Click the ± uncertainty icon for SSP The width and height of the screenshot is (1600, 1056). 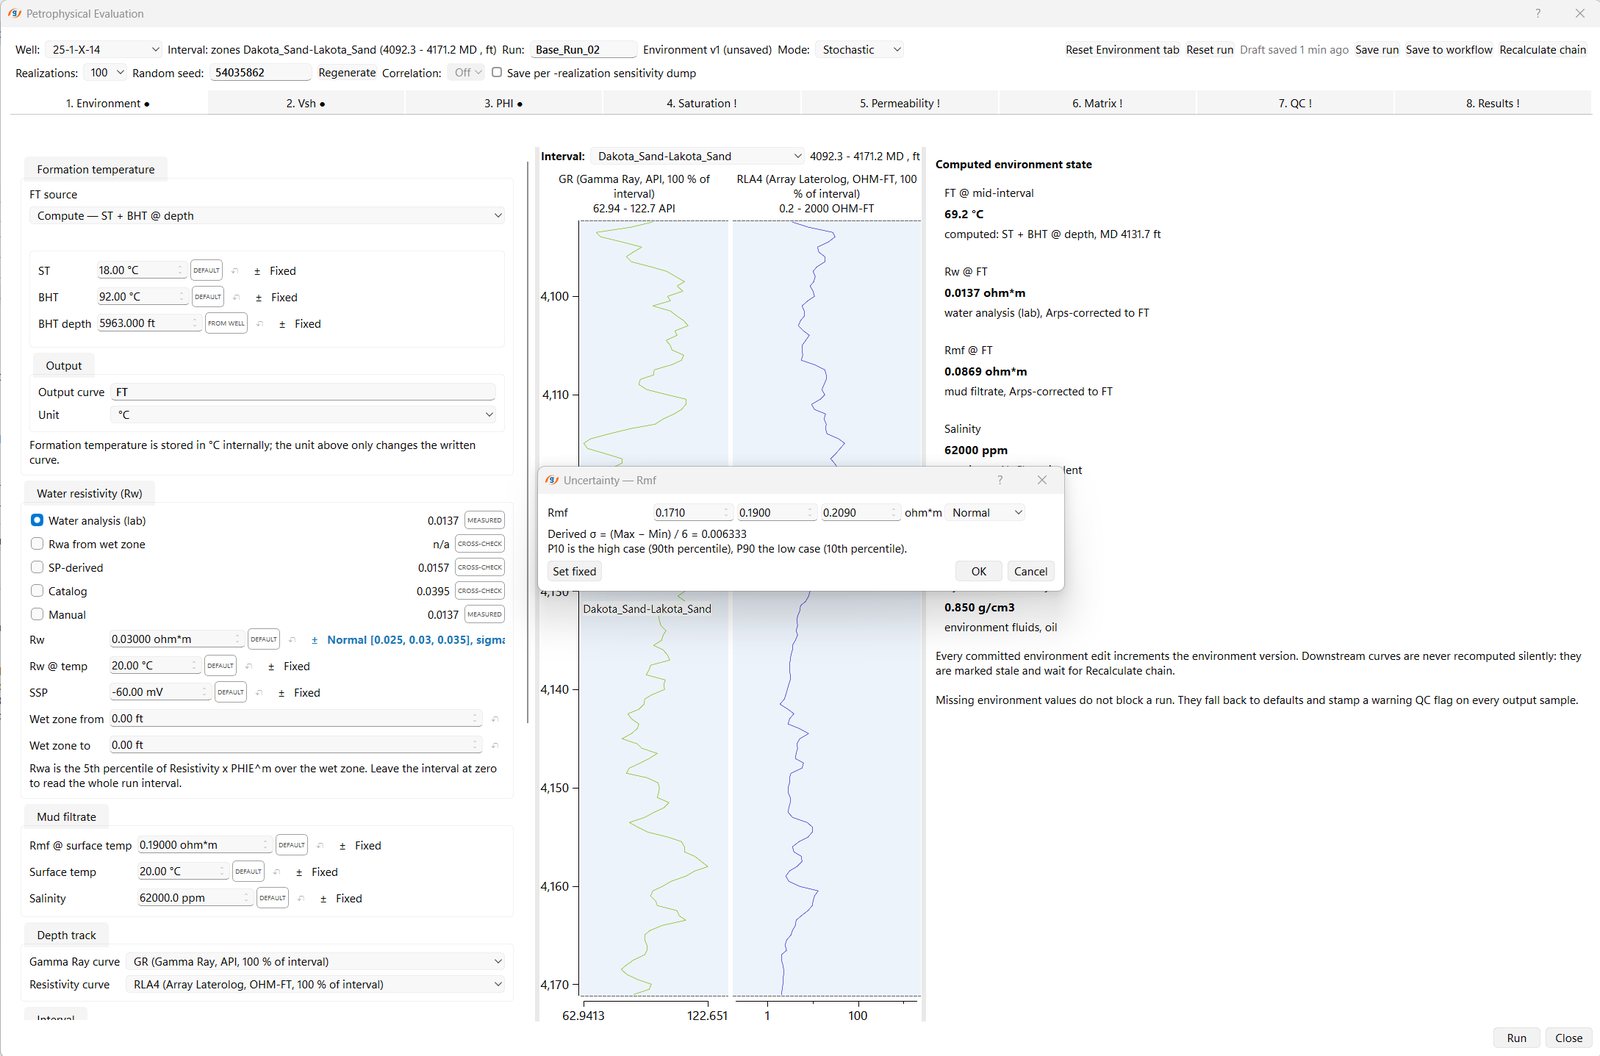pos(281,693)
